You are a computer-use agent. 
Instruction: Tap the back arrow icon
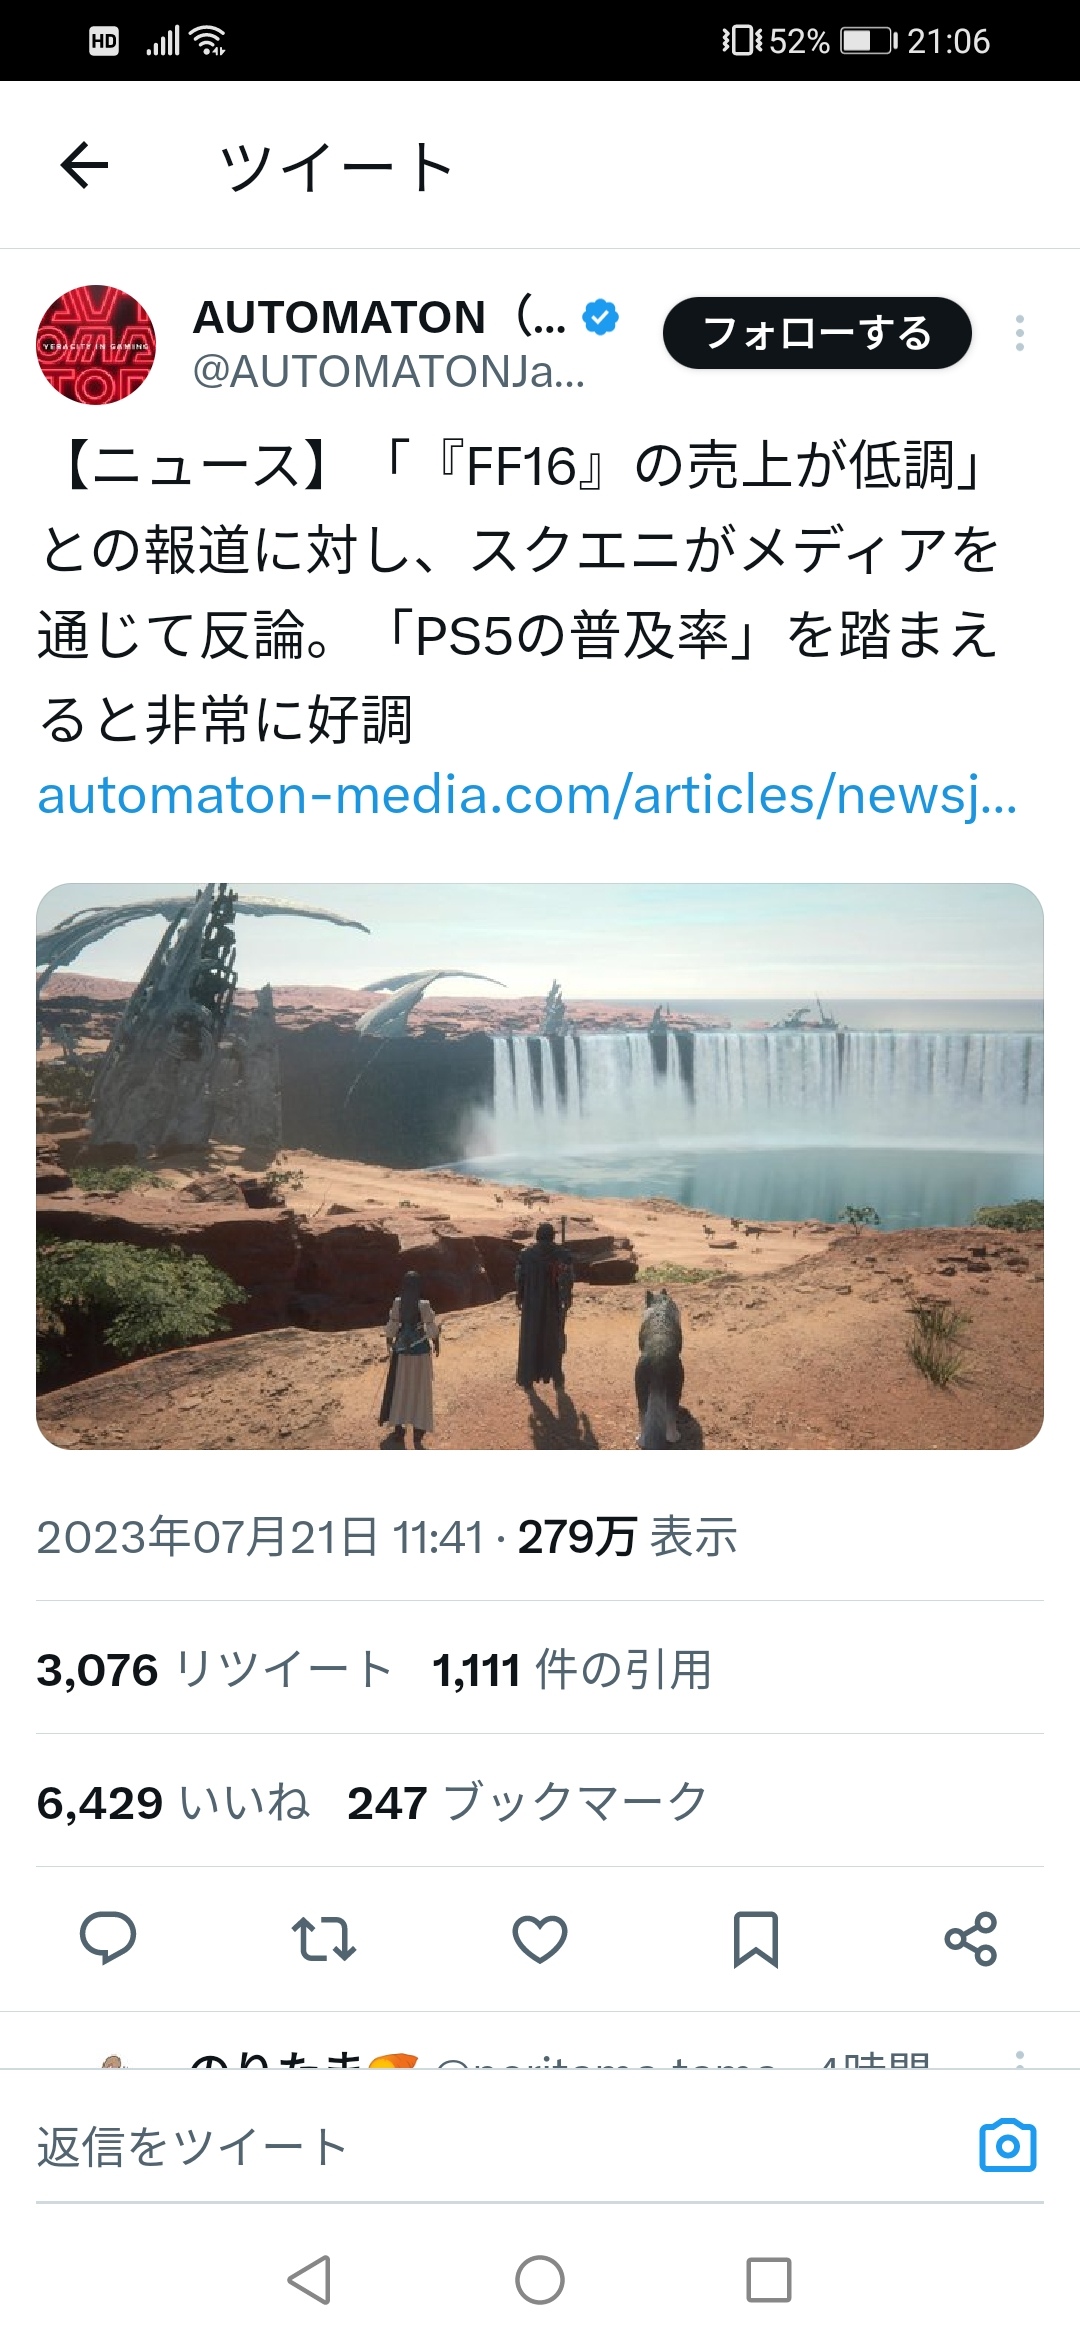click(84, 165)
